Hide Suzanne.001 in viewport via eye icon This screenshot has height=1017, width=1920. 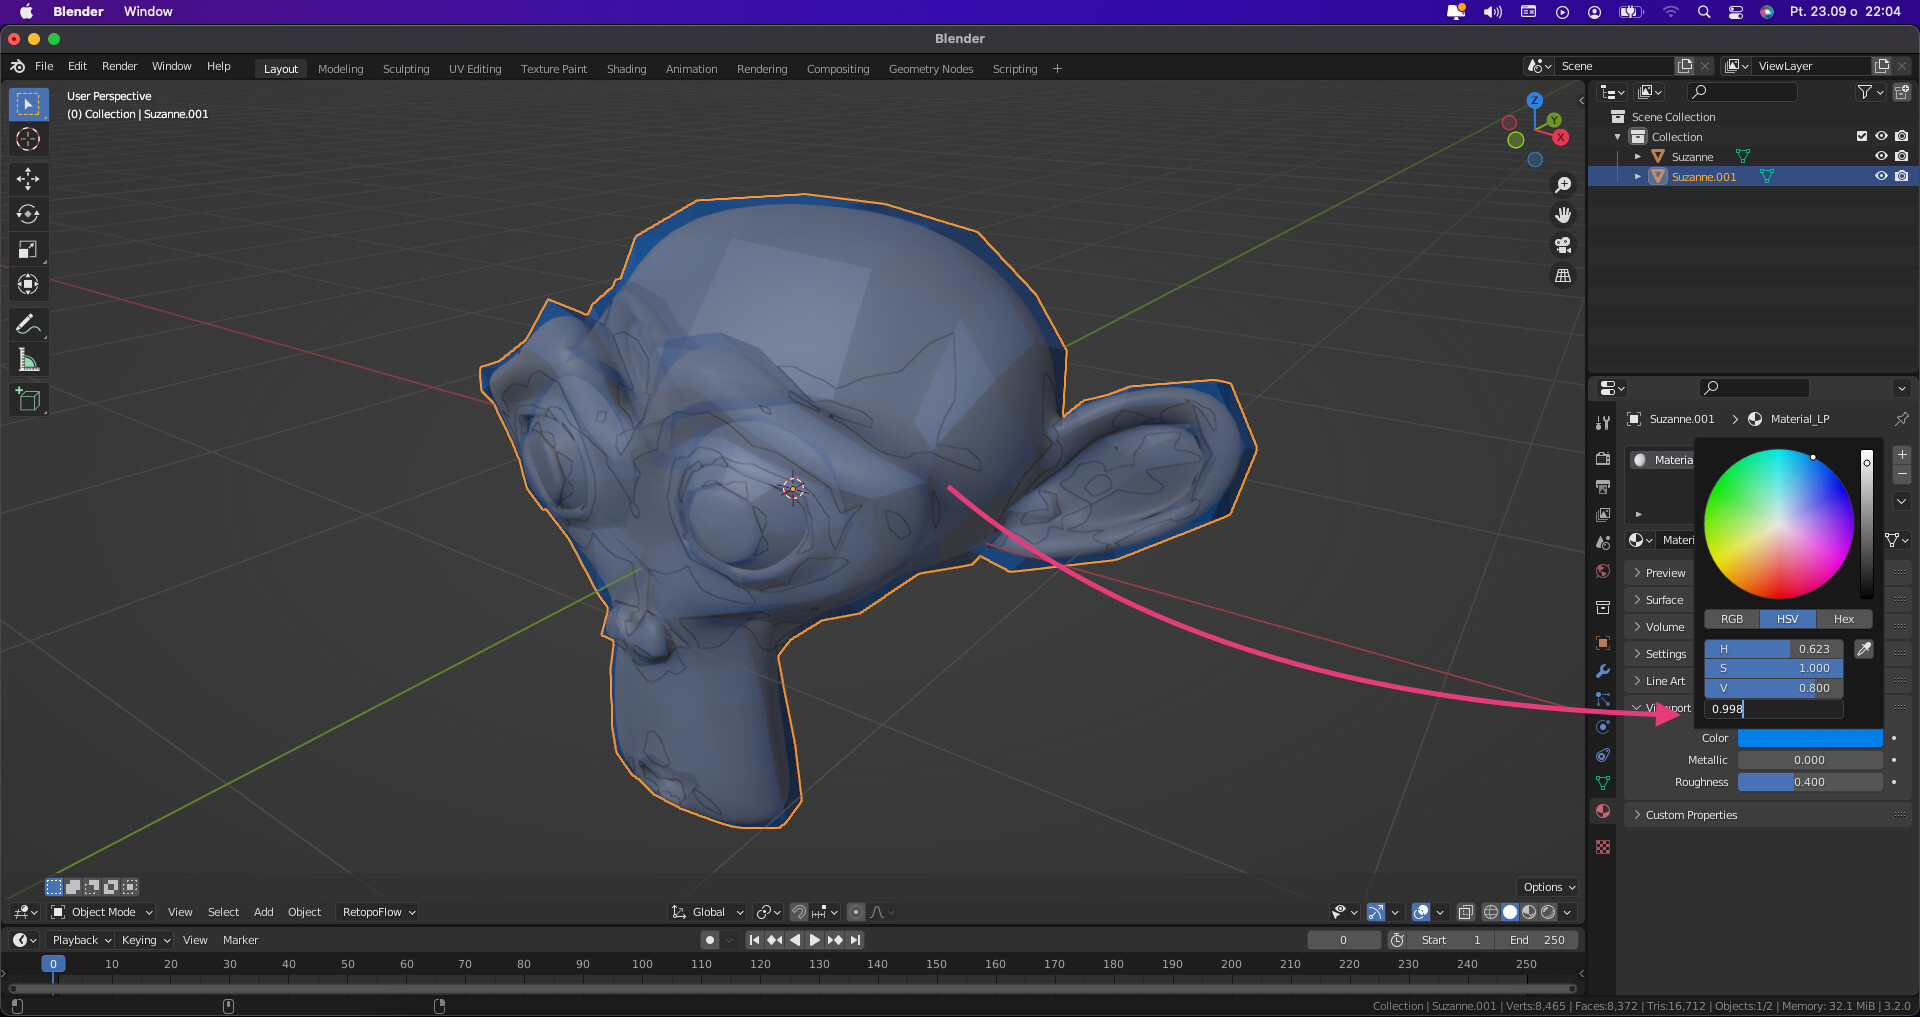[x=1881, y=176]
